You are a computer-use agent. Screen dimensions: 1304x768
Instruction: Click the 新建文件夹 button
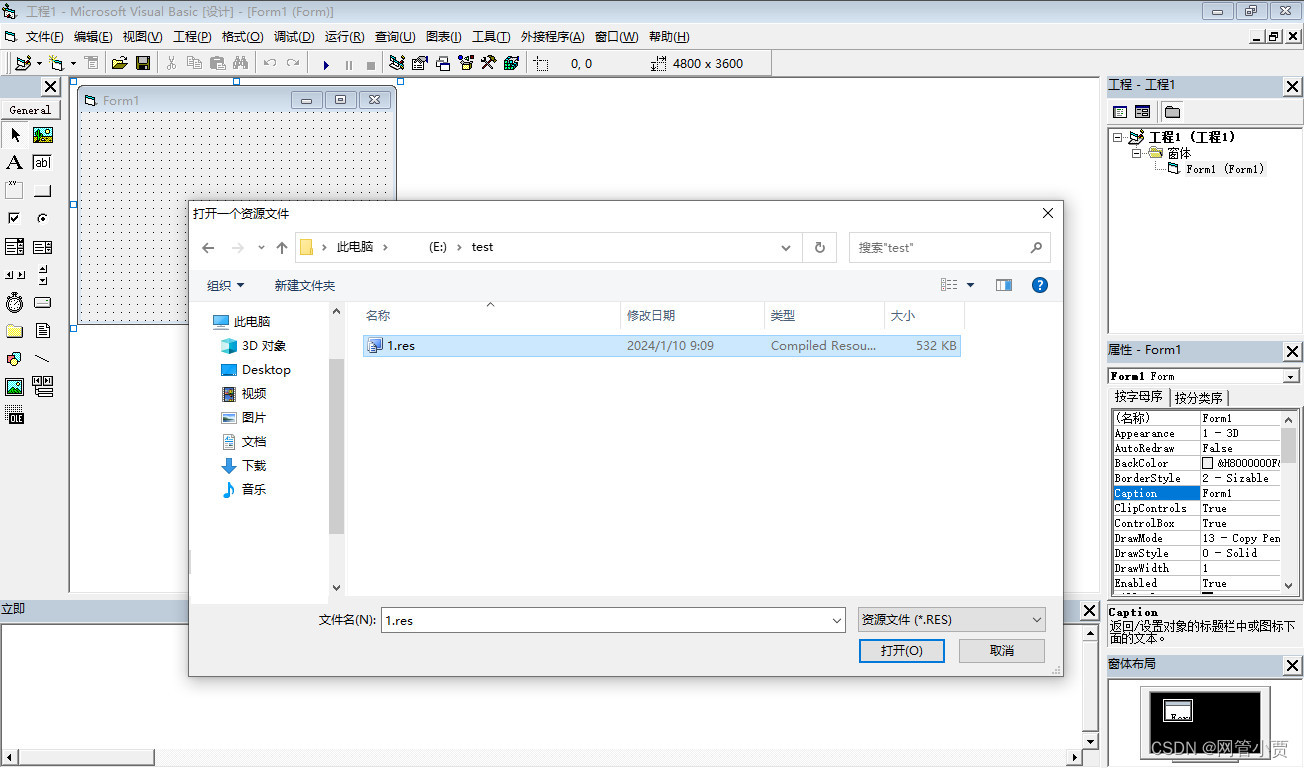tap(305, 285)
